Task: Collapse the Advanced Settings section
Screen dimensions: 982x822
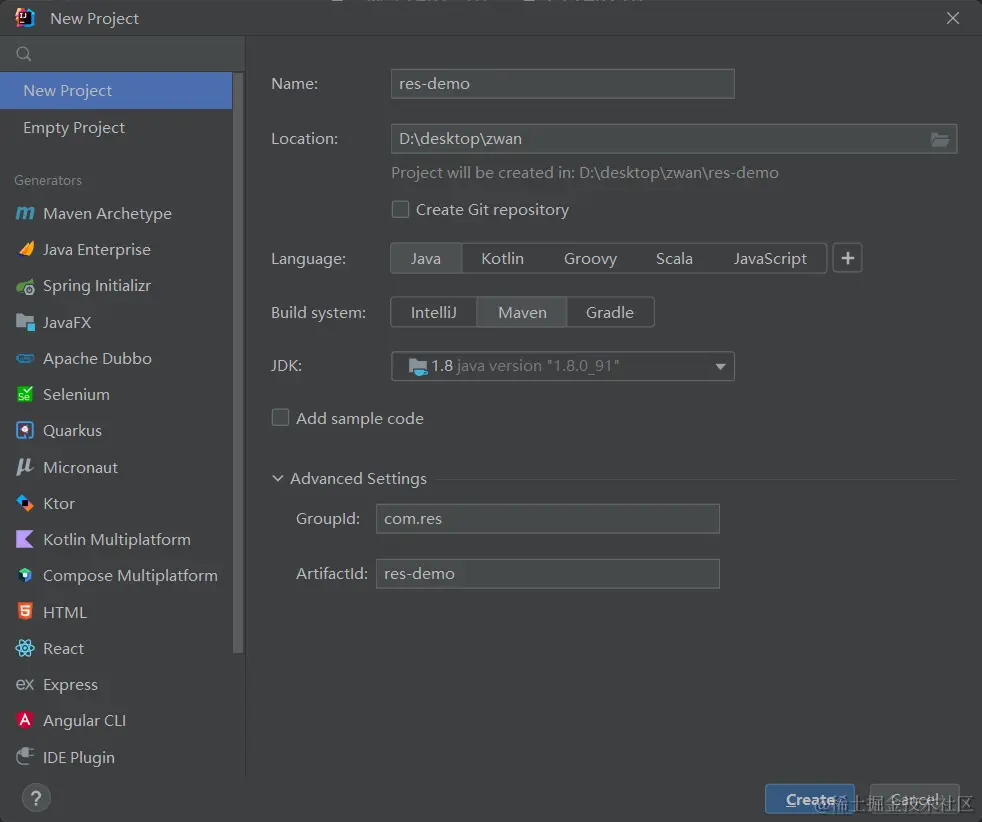Action: click(277, 478)
